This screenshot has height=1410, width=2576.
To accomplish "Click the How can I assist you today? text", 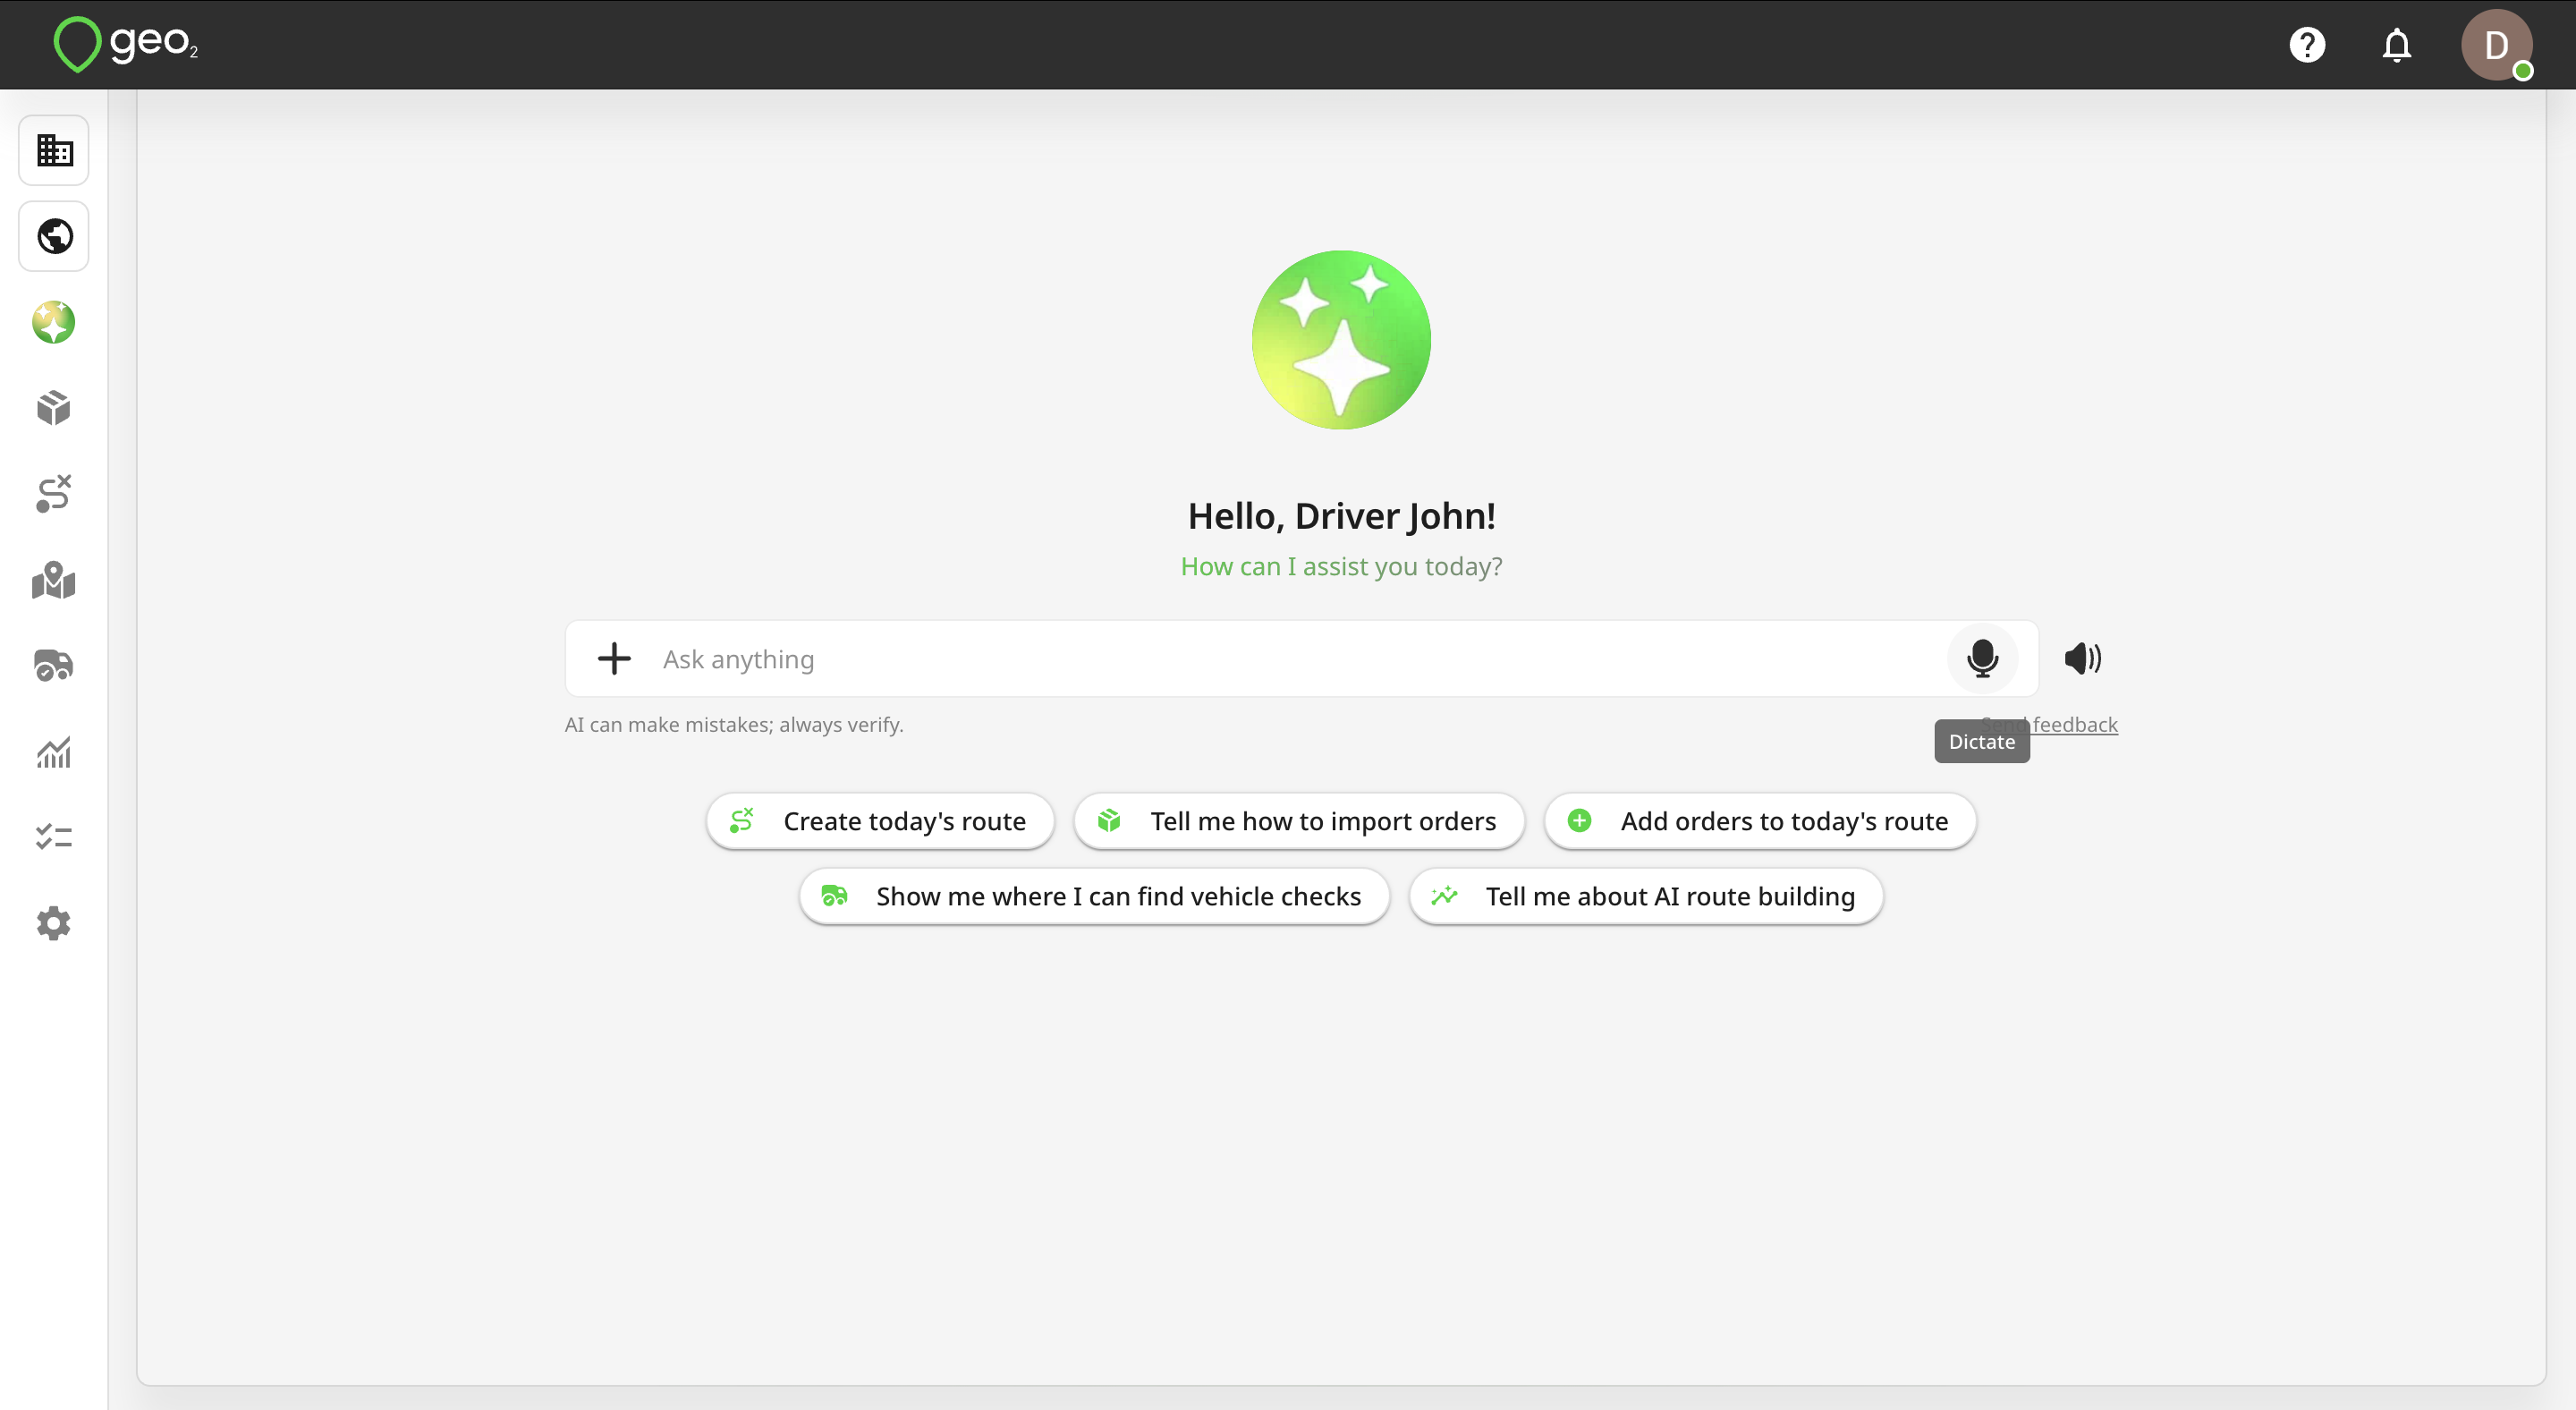I will tap(1341, 566).
